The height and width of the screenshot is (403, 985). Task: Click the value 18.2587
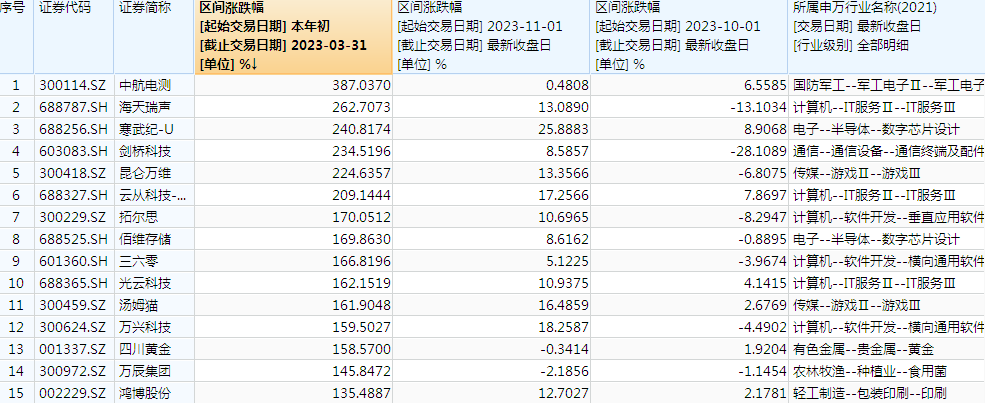(563, 328)
